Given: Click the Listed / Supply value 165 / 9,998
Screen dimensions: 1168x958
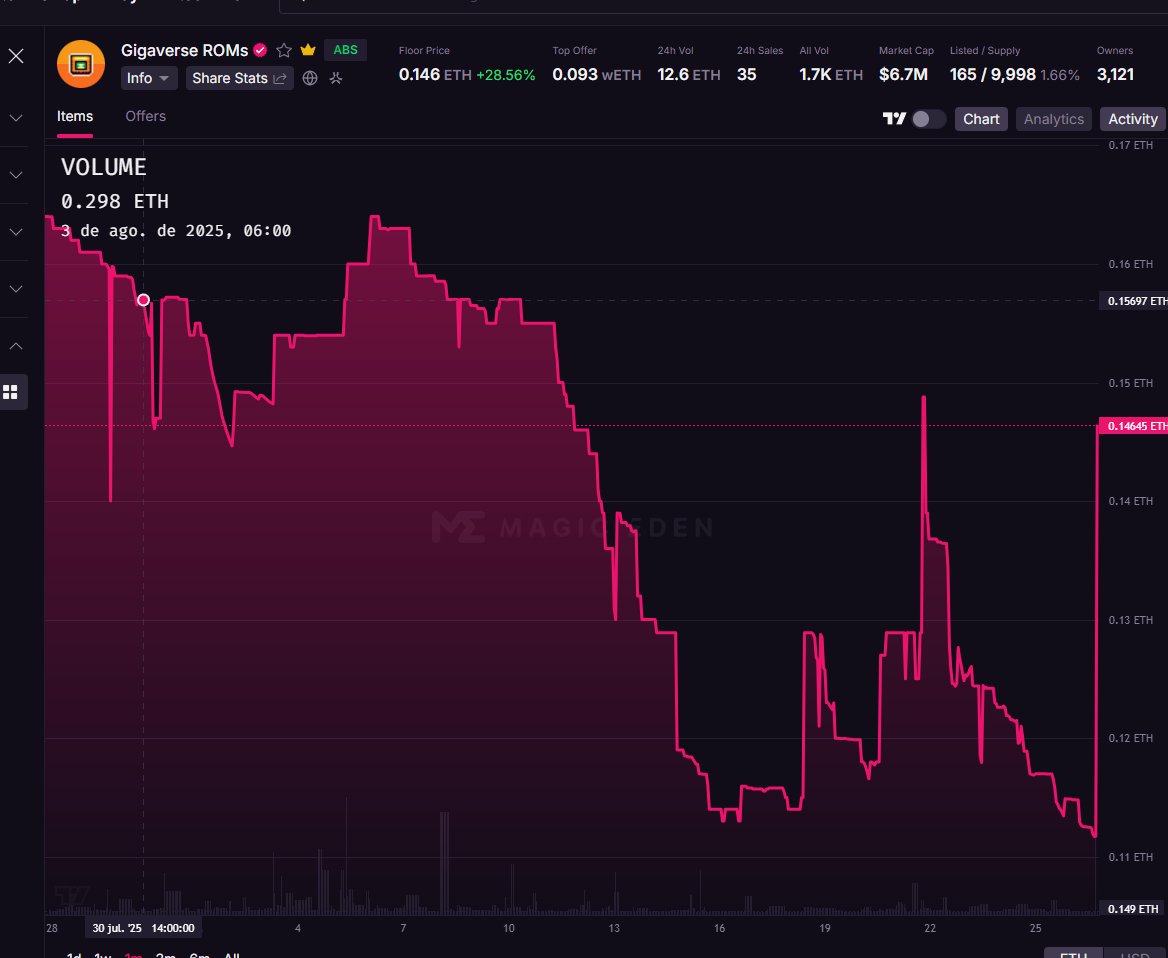Looking at the screenshot, I should pos(992,74).
